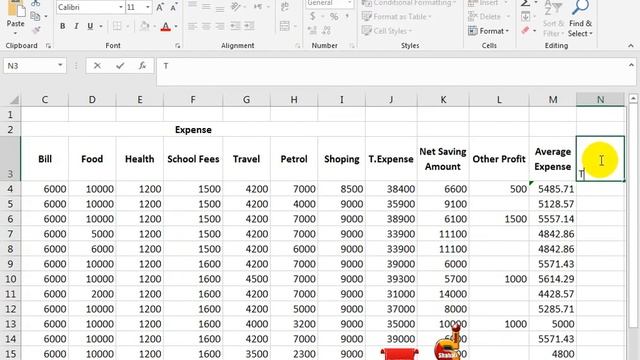
Task: Click the vertical scrollbar up arrow
Action: pos(633,98)
